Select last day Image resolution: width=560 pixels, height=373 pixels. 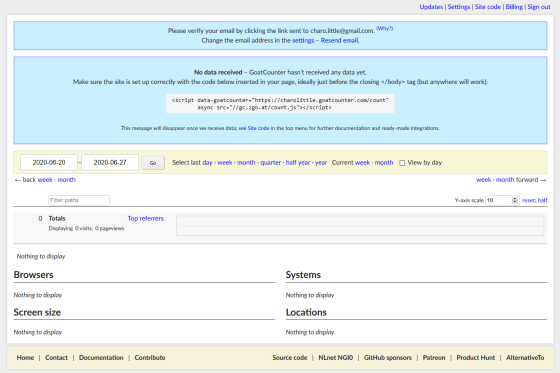tap(207, 163)
